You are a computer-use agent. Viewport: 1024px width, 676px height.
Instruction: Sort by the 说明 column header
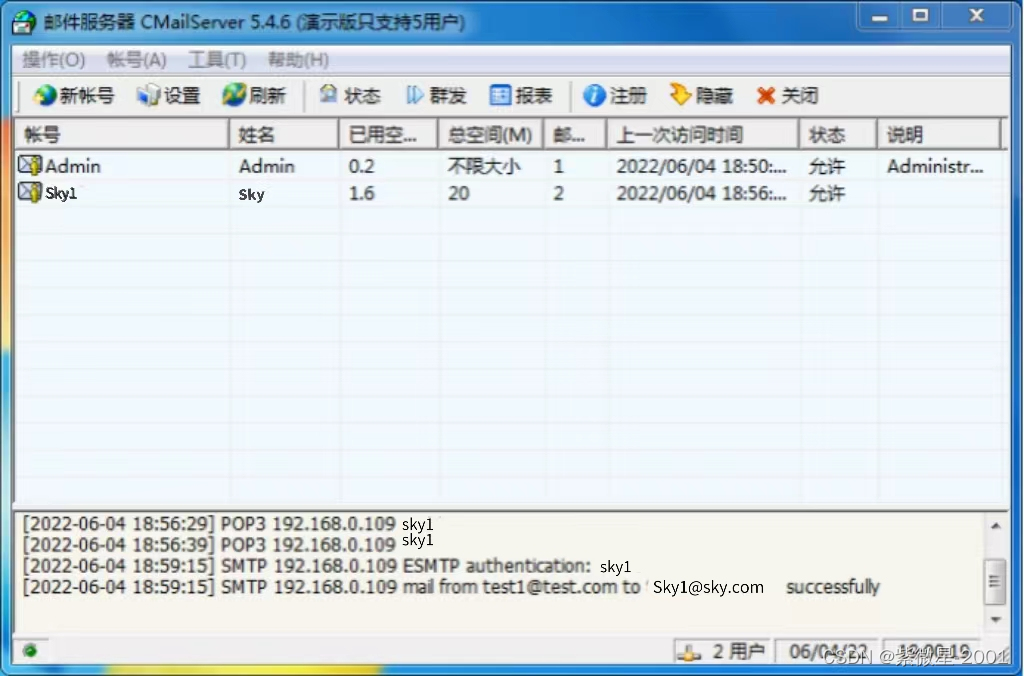pos(938,135)
